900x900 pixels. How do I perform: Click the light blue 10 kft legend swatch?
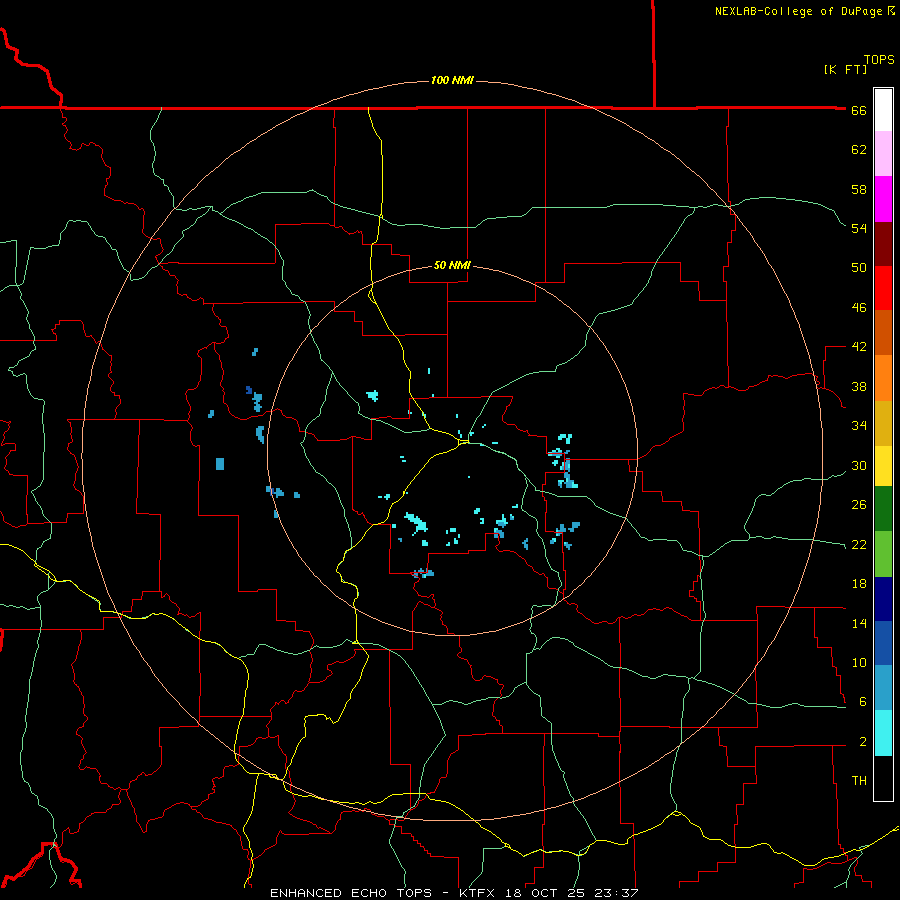click(x=883, y=688)
